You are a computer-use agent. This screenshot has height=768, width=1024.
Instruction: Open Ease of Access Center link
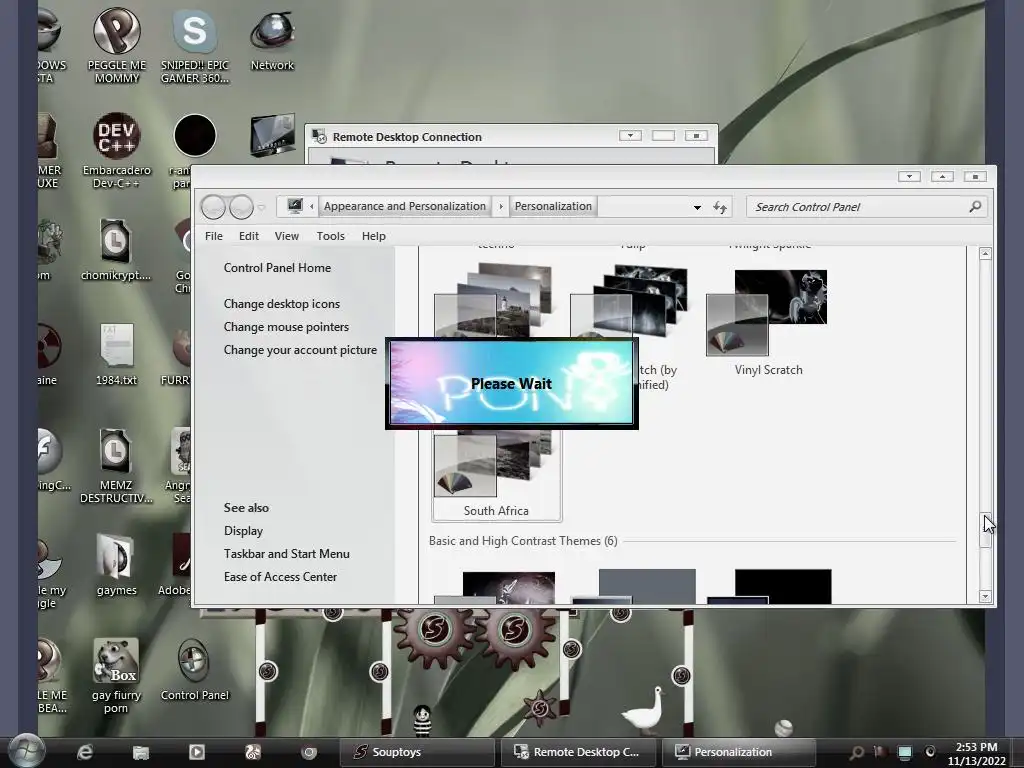click(280, 577)
